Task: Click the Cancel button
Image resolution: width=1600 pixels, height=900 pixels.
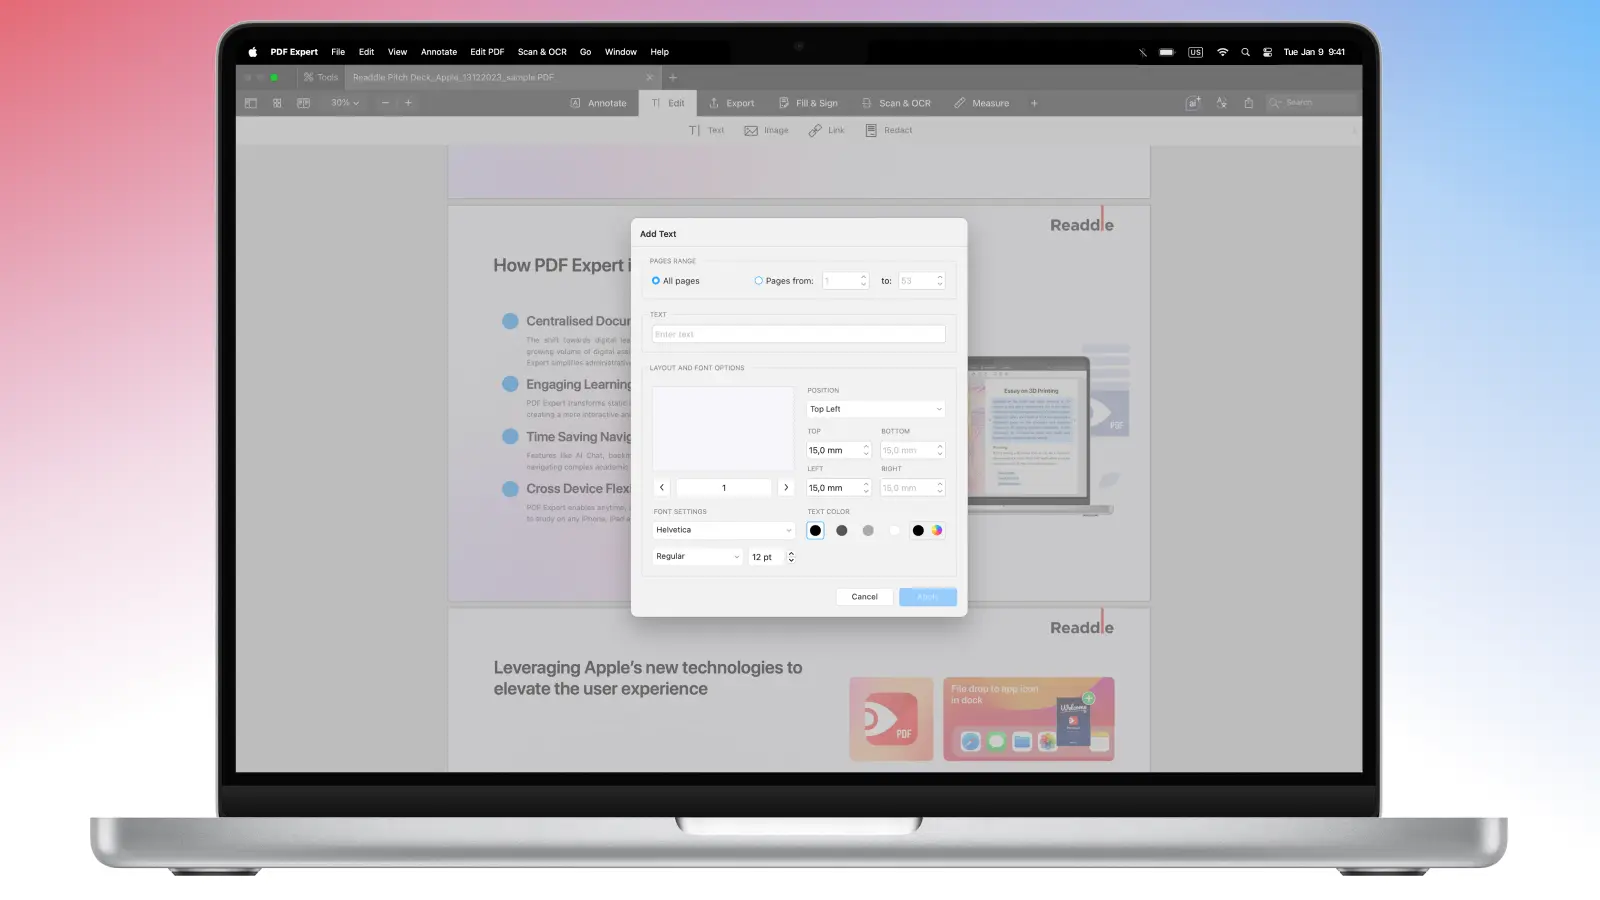Action: tap(864, 597)
